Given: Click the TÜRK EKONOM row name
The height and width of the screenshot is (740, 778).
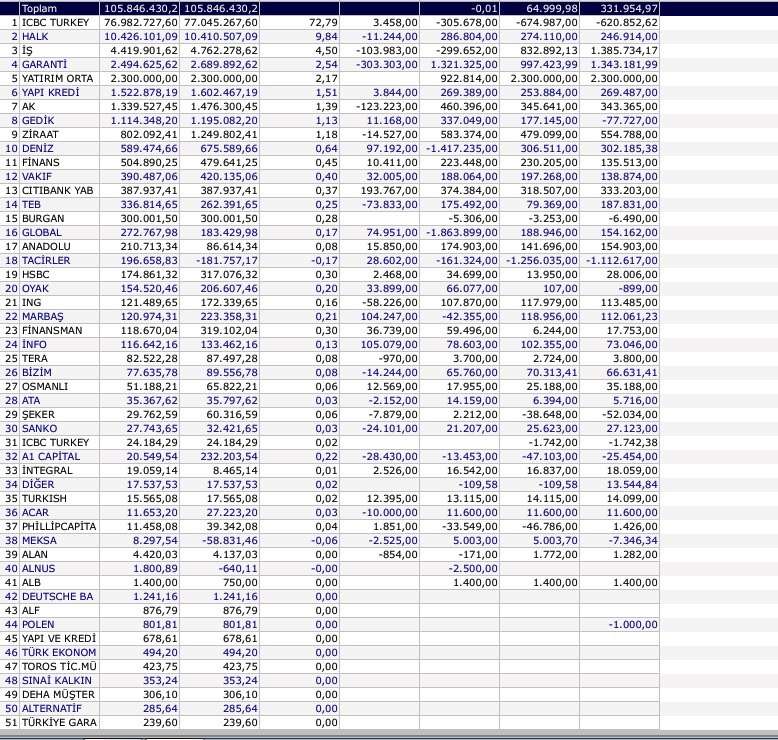Looking at the screenshot, I should coord(59,652).
